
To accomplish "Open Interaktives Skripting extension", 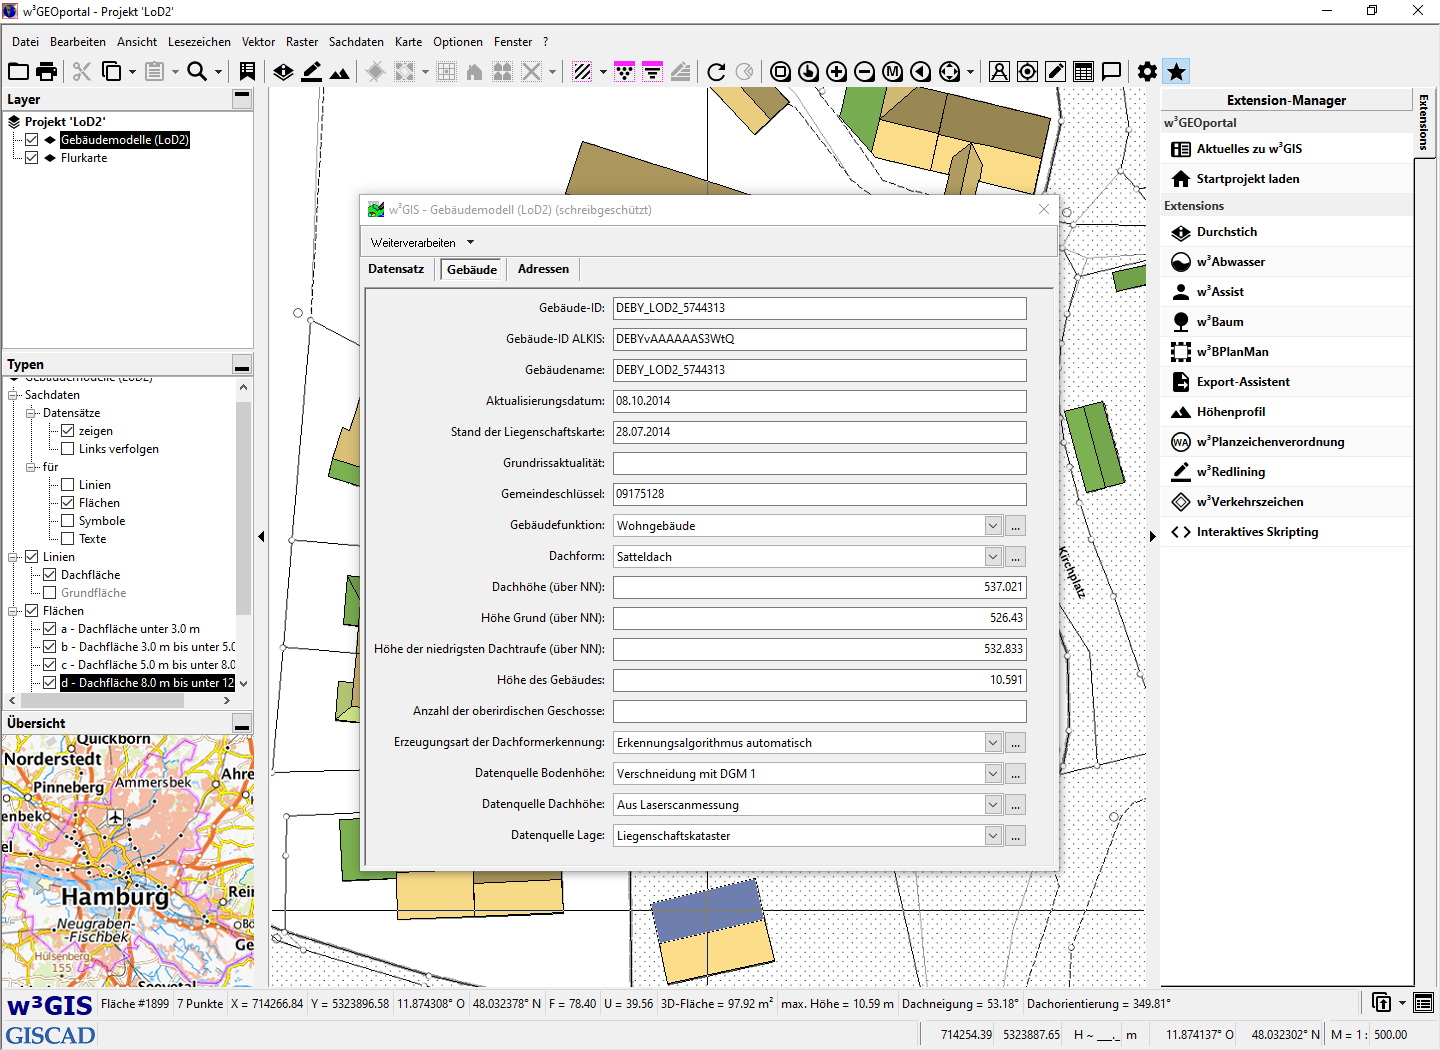I will (x=1287, y=532).
